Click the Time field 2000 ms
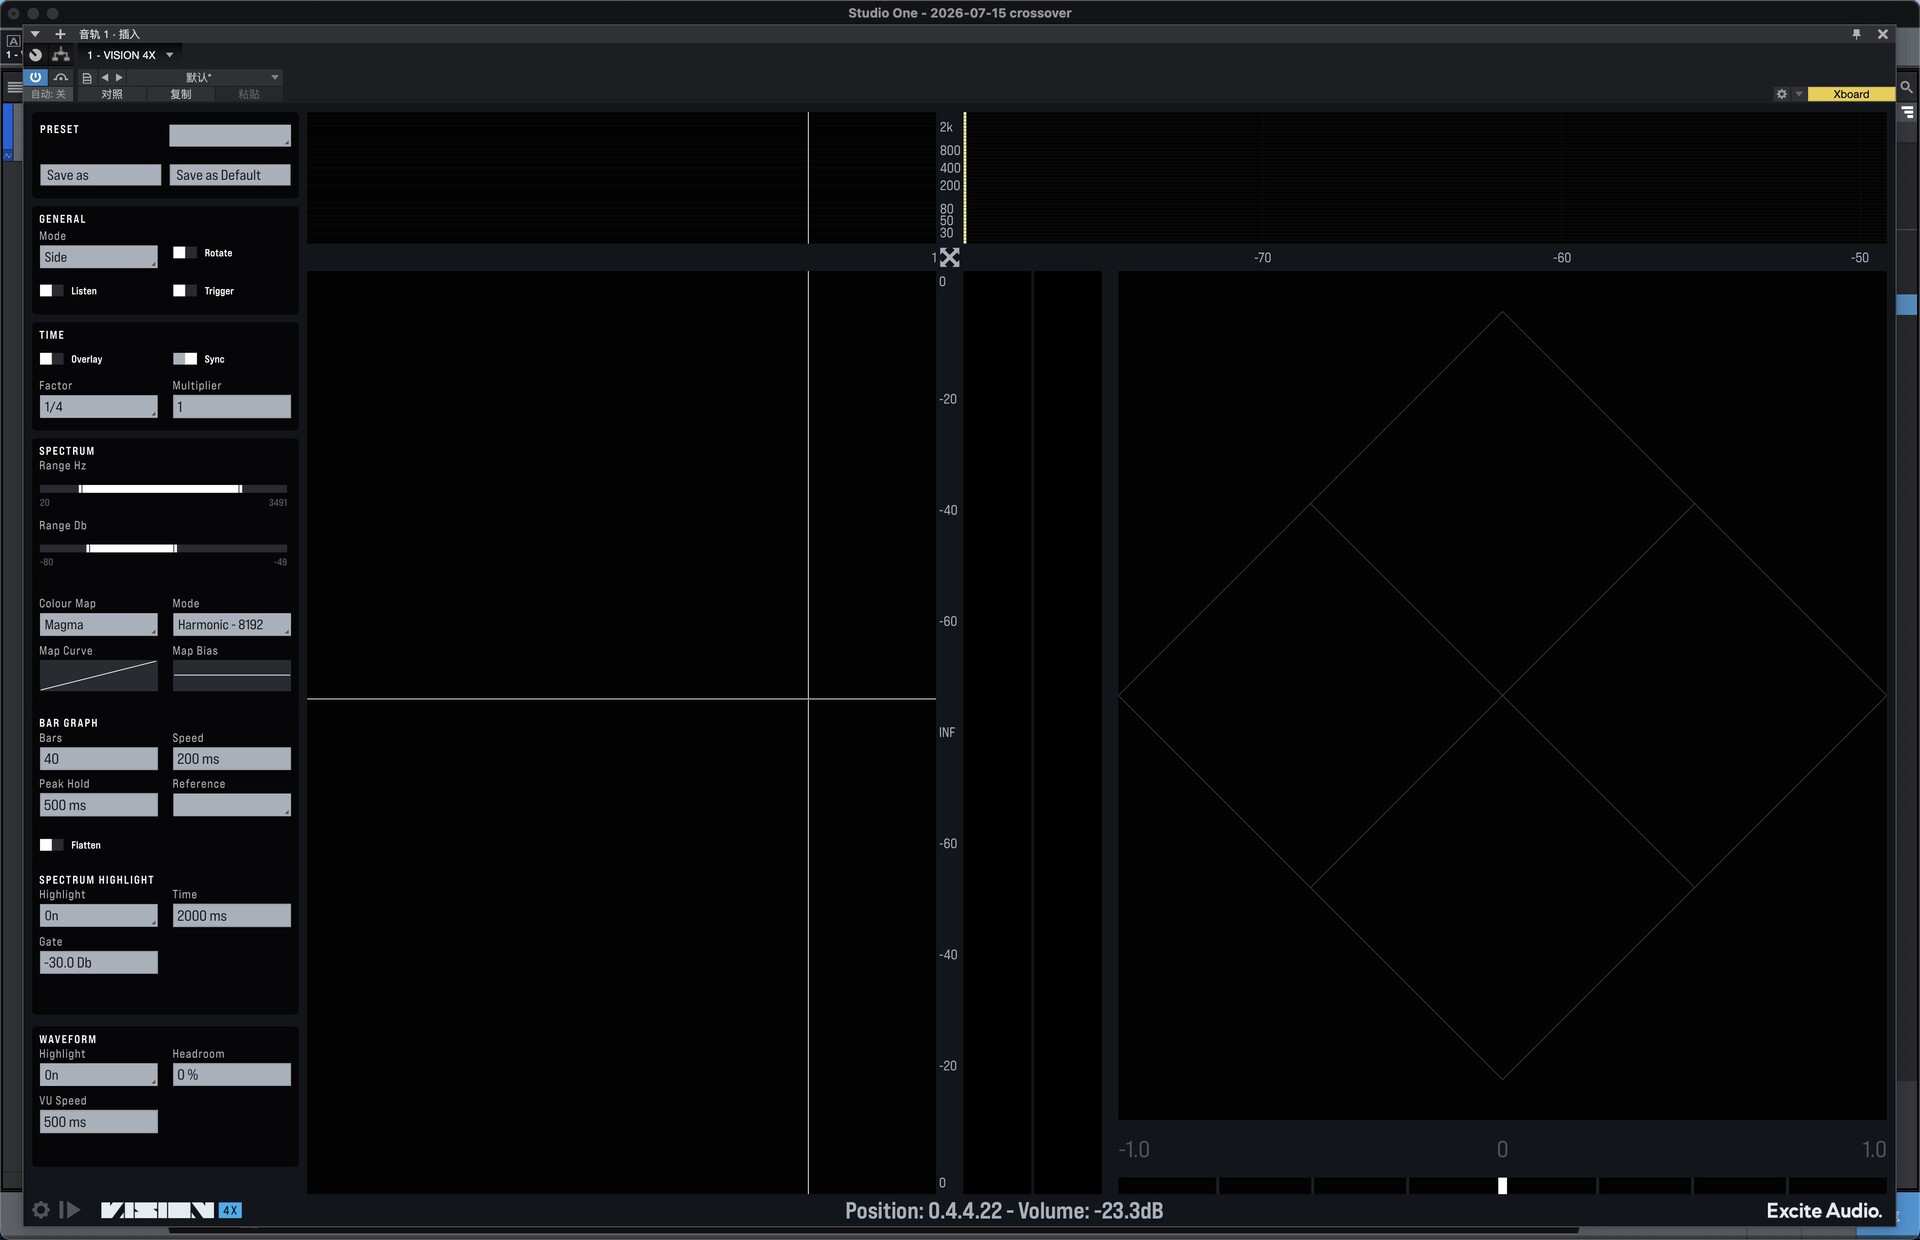The image size is (1920, 1240). click(231, 916)
